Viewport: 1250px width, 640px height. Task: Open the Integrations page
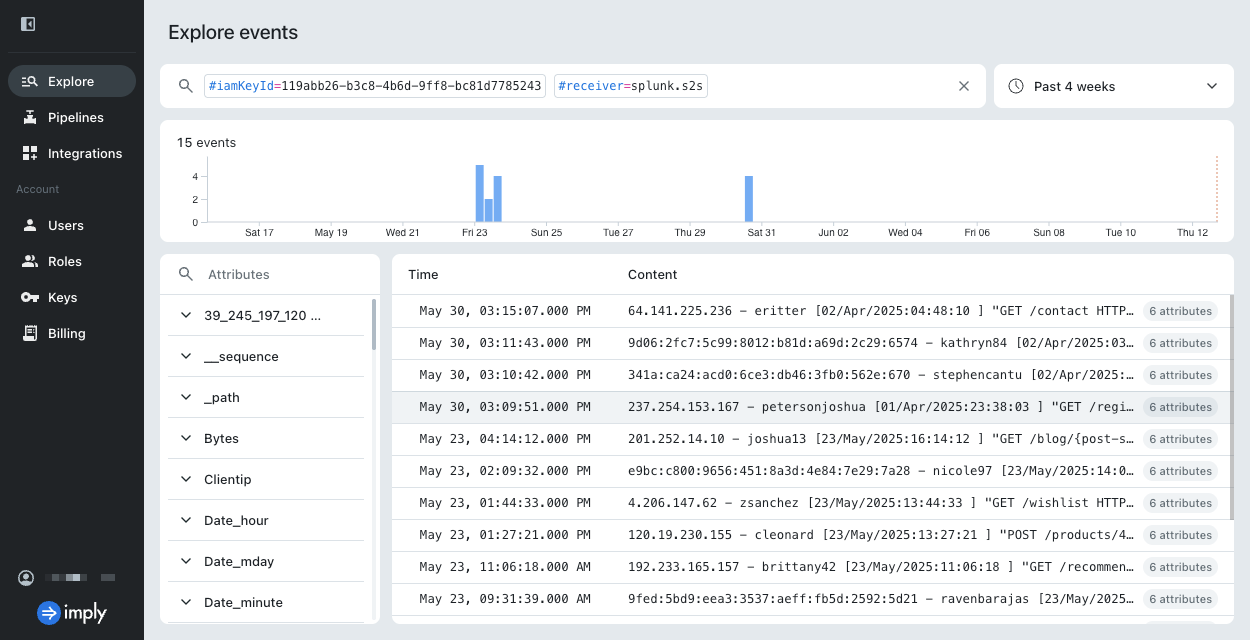pyautogui.click(x=72, y=153)
